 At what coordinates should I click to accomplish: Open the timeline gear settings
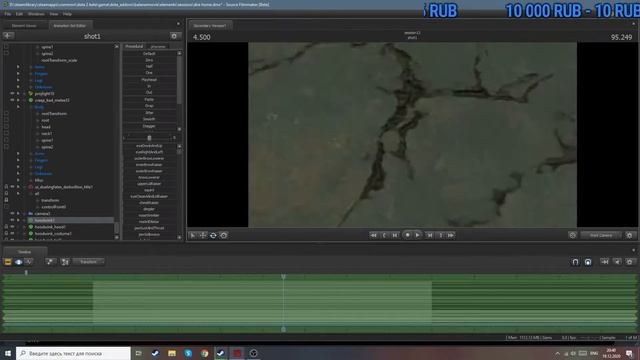(x=629, y=262)
